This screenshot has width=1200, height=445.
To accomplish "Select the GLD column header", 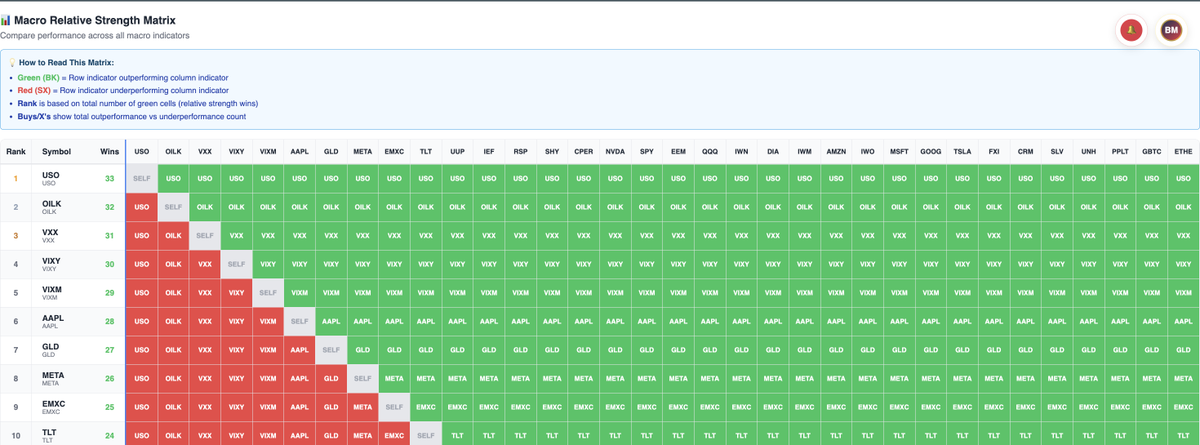I will click(331, 152).
